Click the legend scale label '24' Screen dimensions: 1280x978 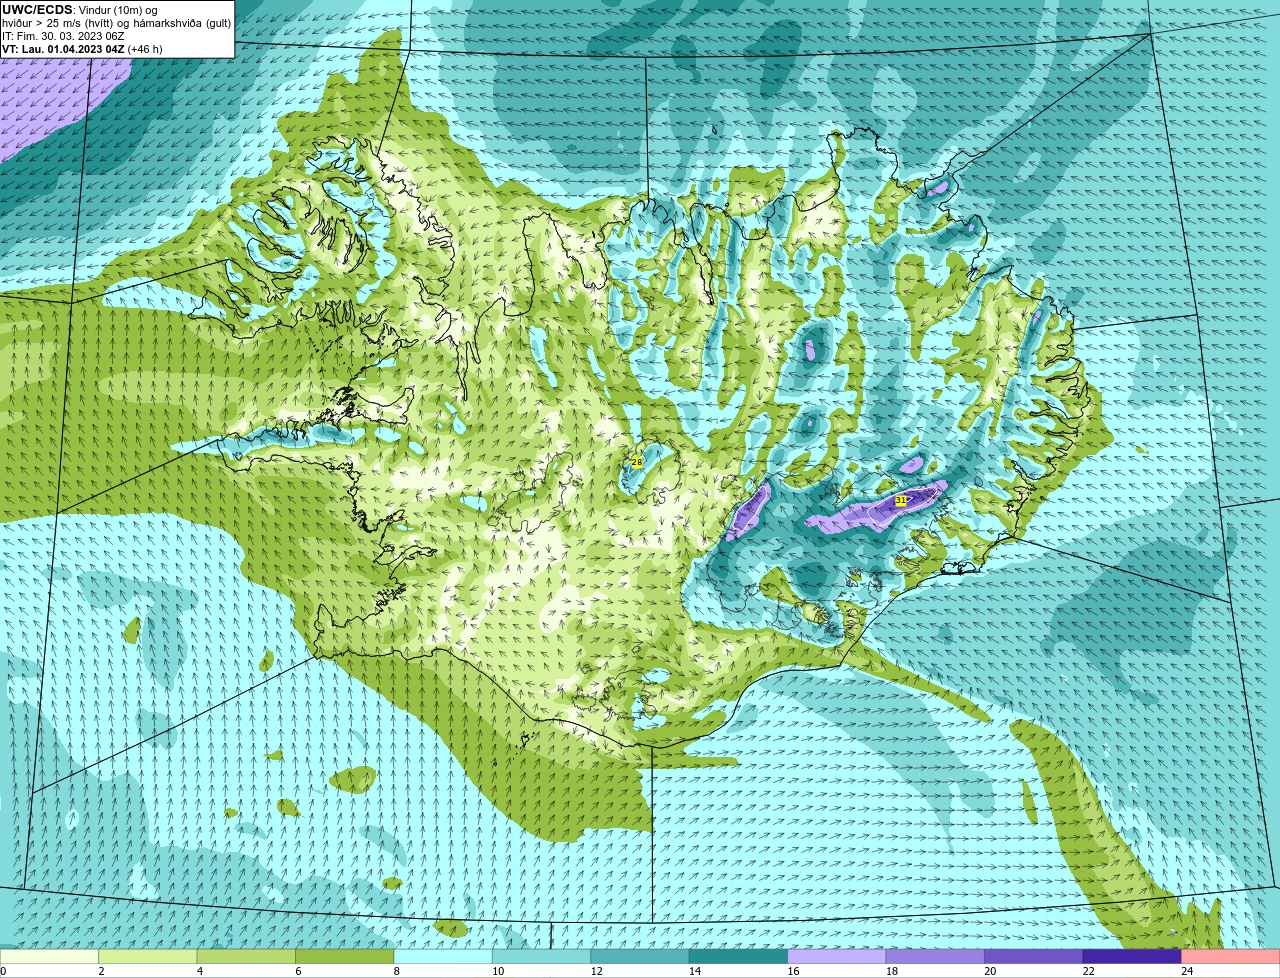tap(1186, 971)
